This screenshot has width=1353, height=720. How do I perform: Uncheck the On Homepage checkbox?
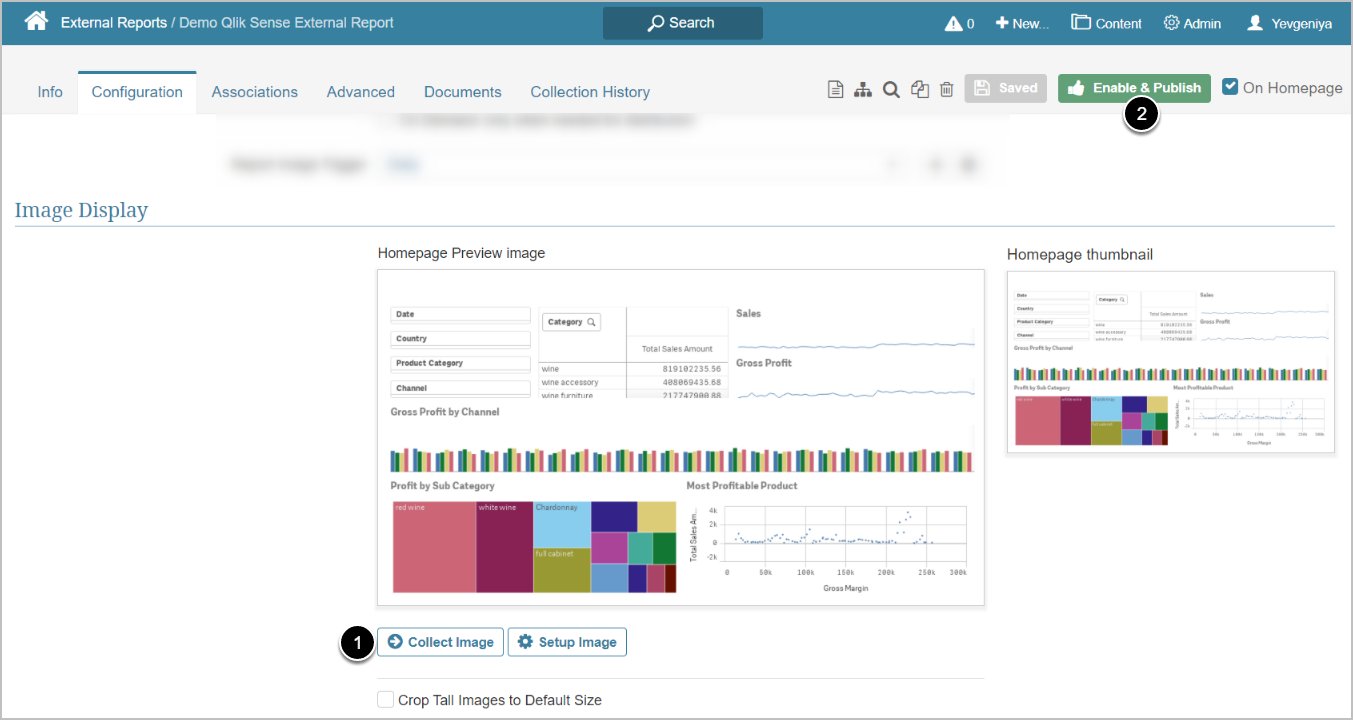(x=1230, y=87)
